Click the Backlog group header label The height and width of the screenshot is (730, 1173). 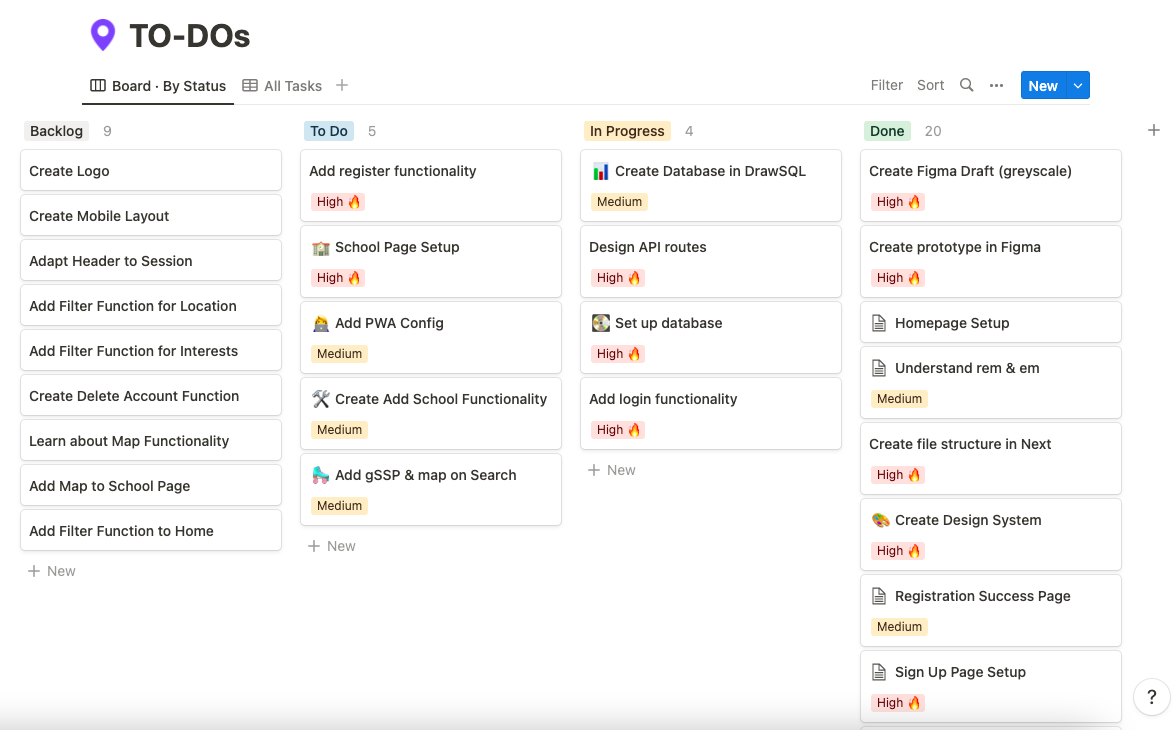click(56, 131)
